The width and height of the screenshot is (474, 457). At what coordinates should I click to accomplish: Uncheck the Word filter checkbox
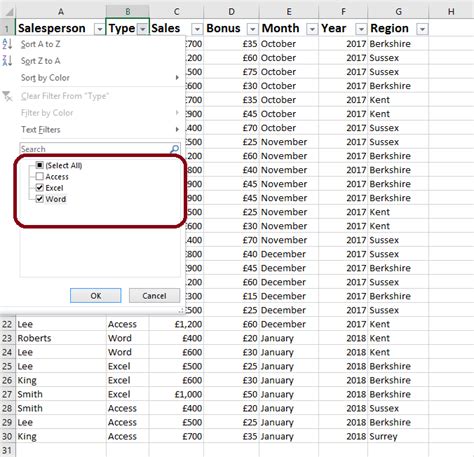click(x=40, y=199)
